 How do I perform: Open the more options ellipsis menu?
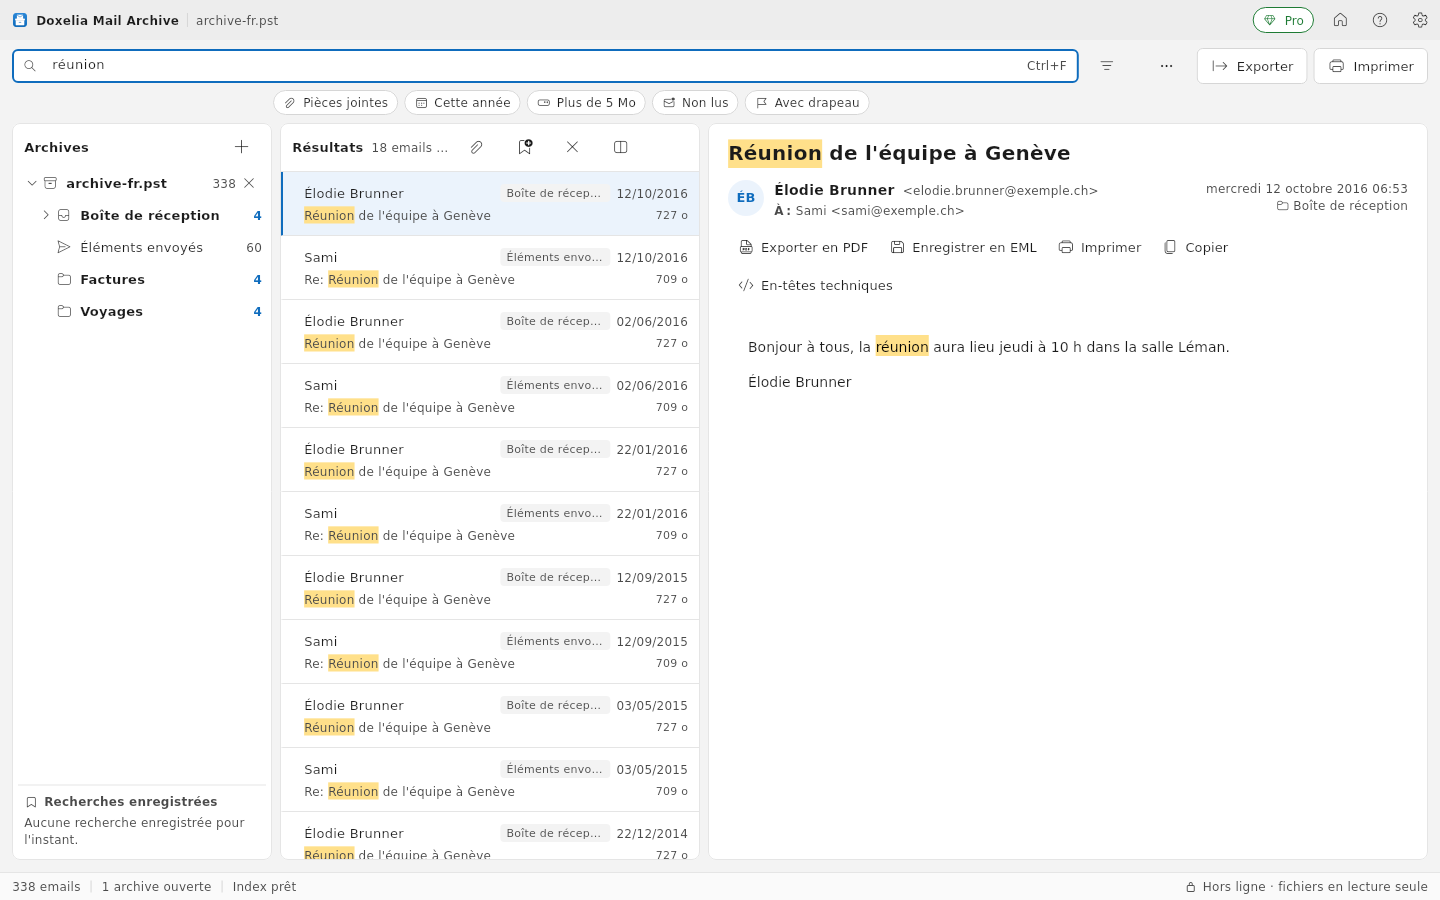1166,66
